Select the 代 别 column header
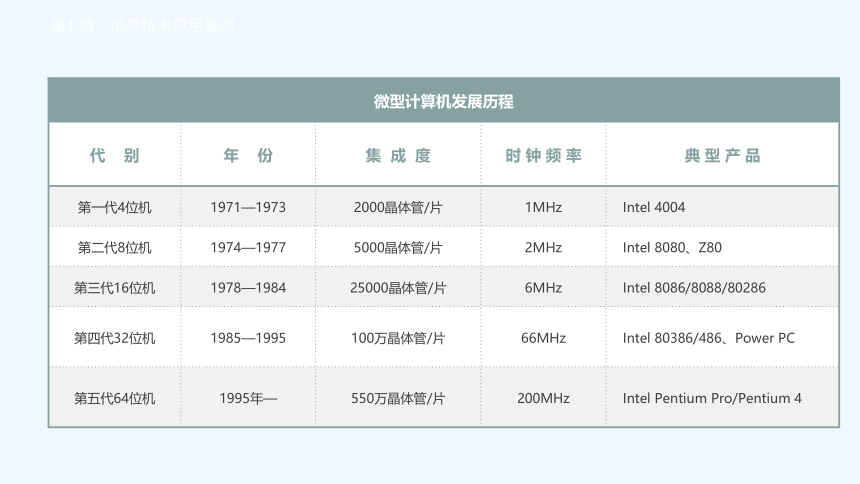860x484 pixels. [115, 156]
